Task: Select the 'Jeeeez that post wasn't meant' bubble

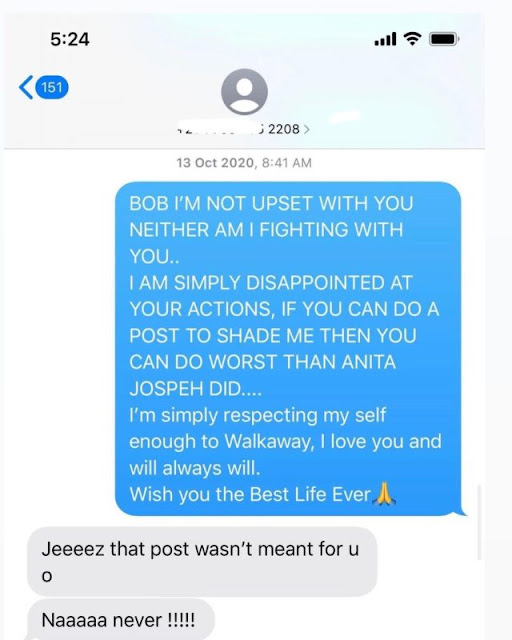Action: 202,562
